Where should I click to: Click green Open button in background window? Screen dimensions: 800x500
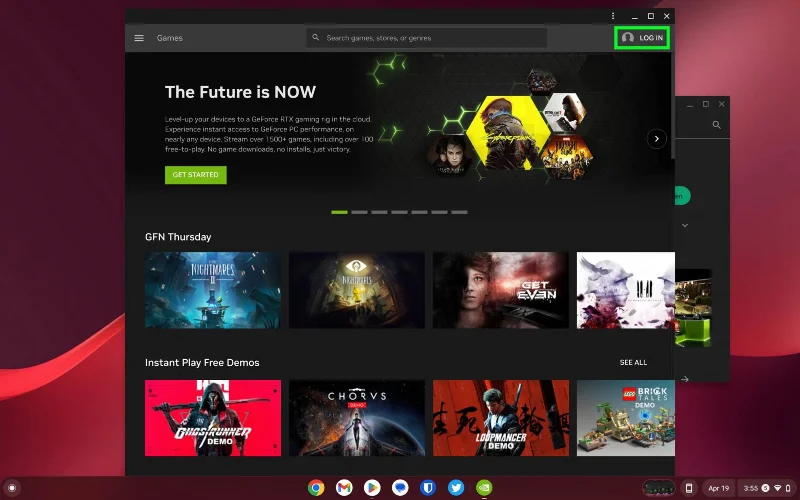click(683, 196)
